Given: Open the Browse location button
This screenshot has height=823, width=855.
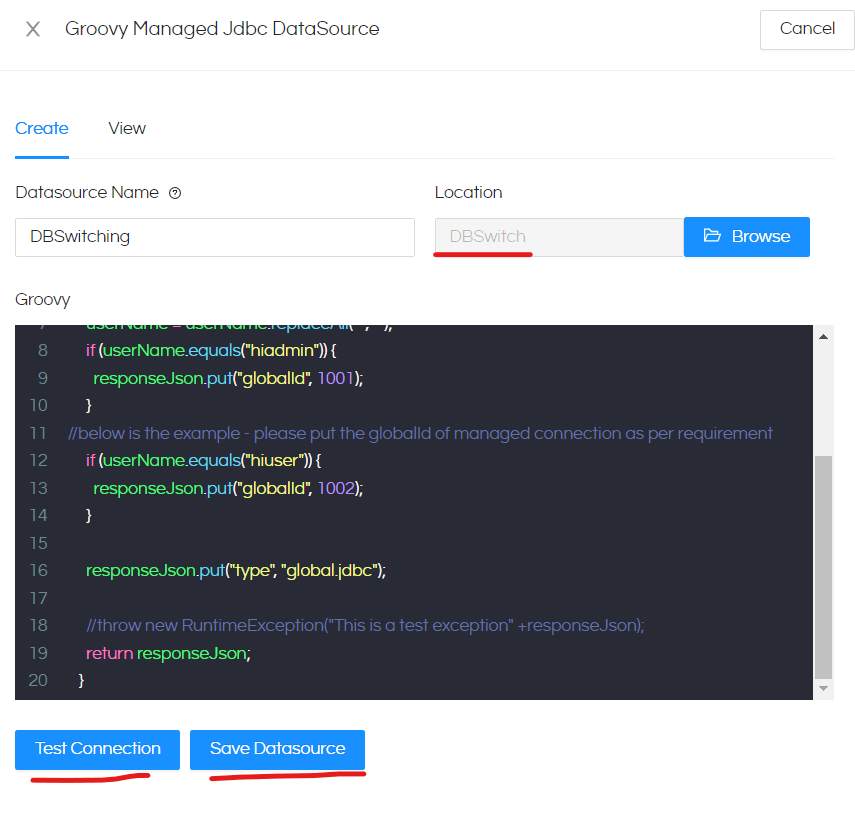Looking at the screenshot, I should [x=746, y=237].
